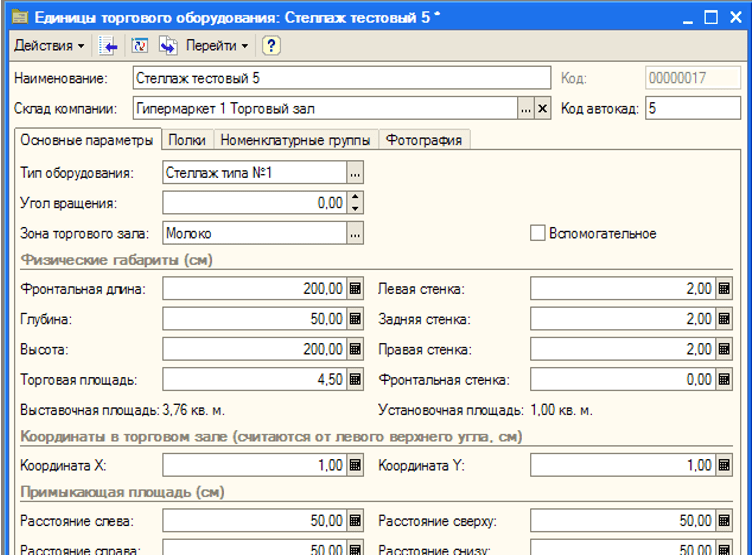Click the Координата X value field
The image size is (753, 558).
(x=255, y=465)
